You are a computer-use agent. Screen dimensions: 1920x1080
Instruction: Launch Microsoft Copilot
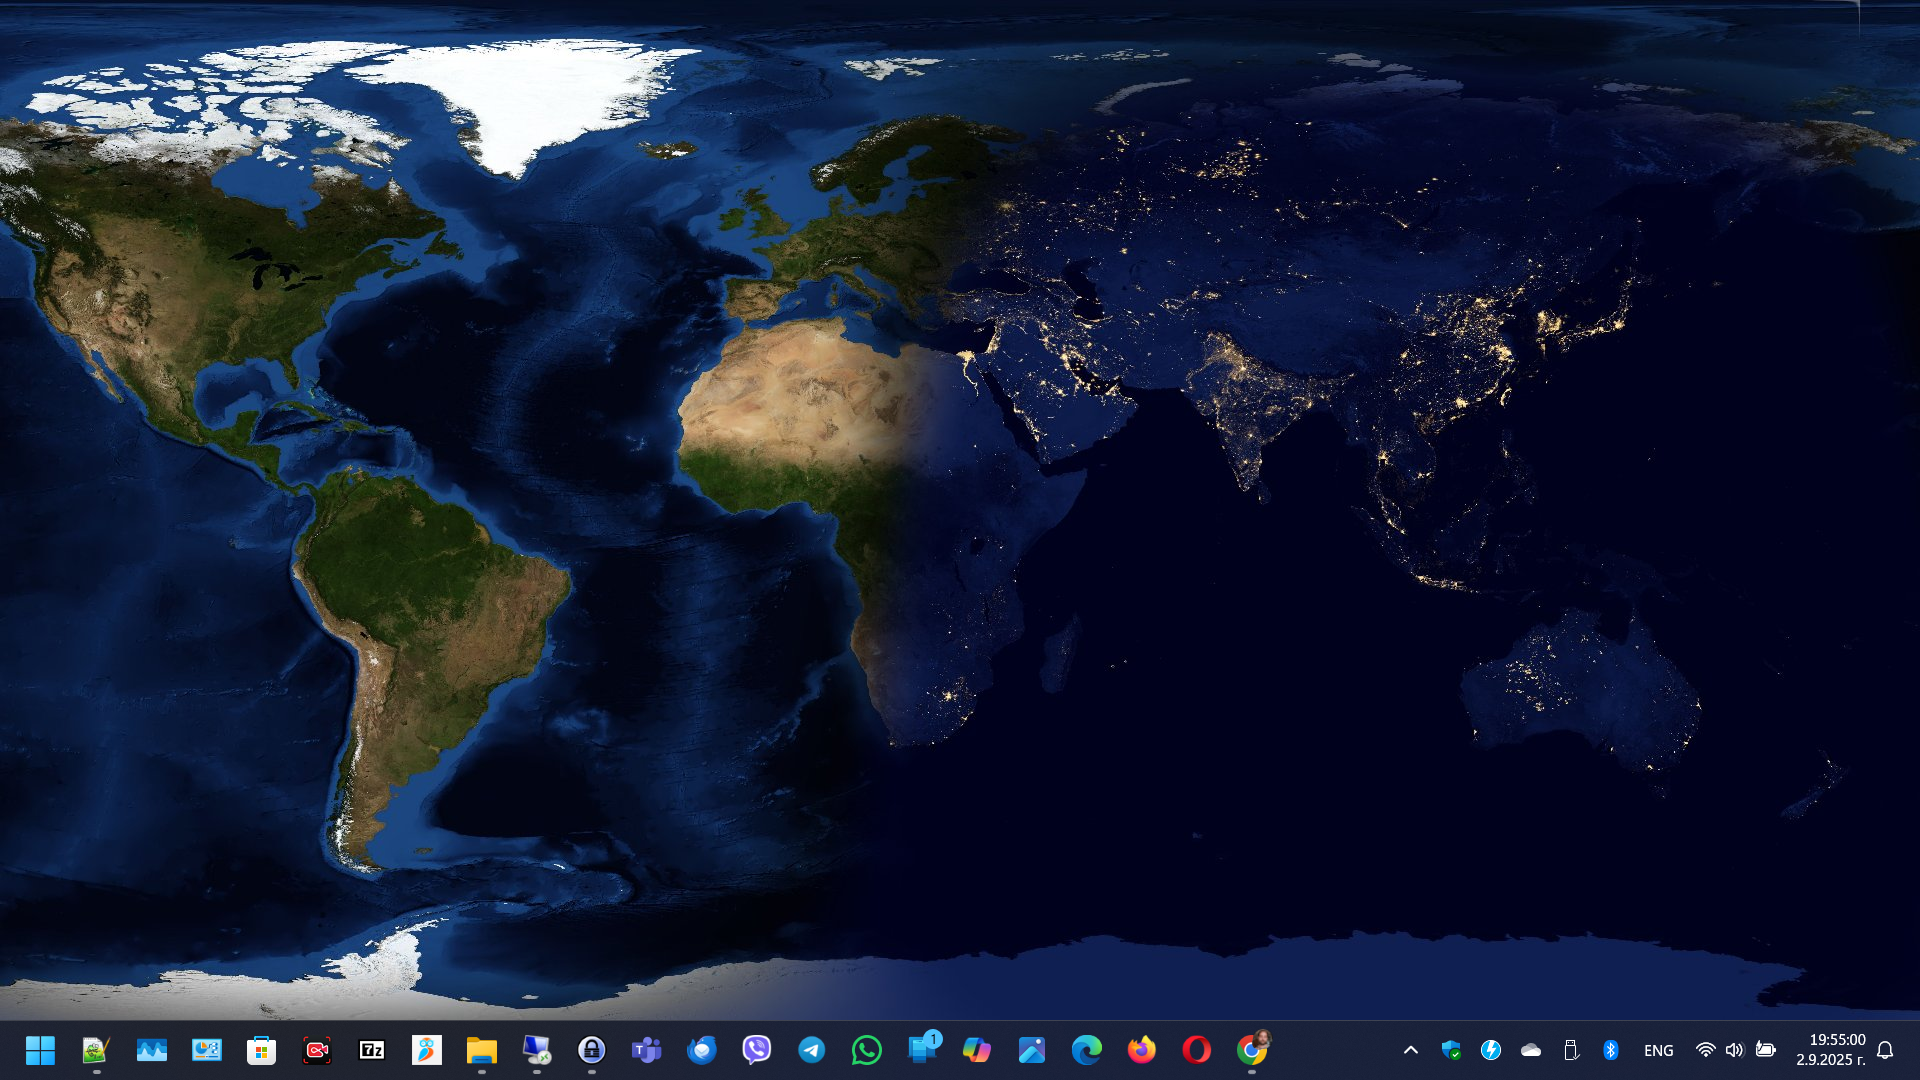click(976, 1050)
